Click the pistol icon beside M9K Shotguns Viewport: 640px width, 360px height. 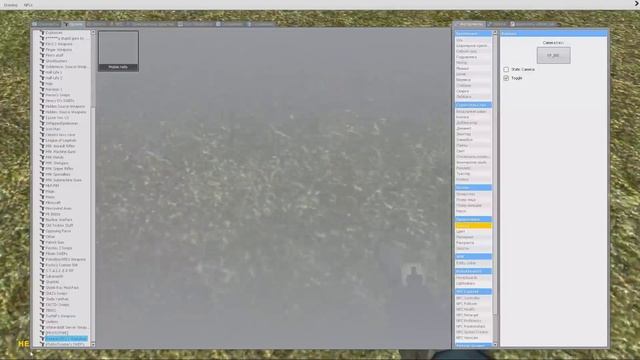tap(42, 163)
